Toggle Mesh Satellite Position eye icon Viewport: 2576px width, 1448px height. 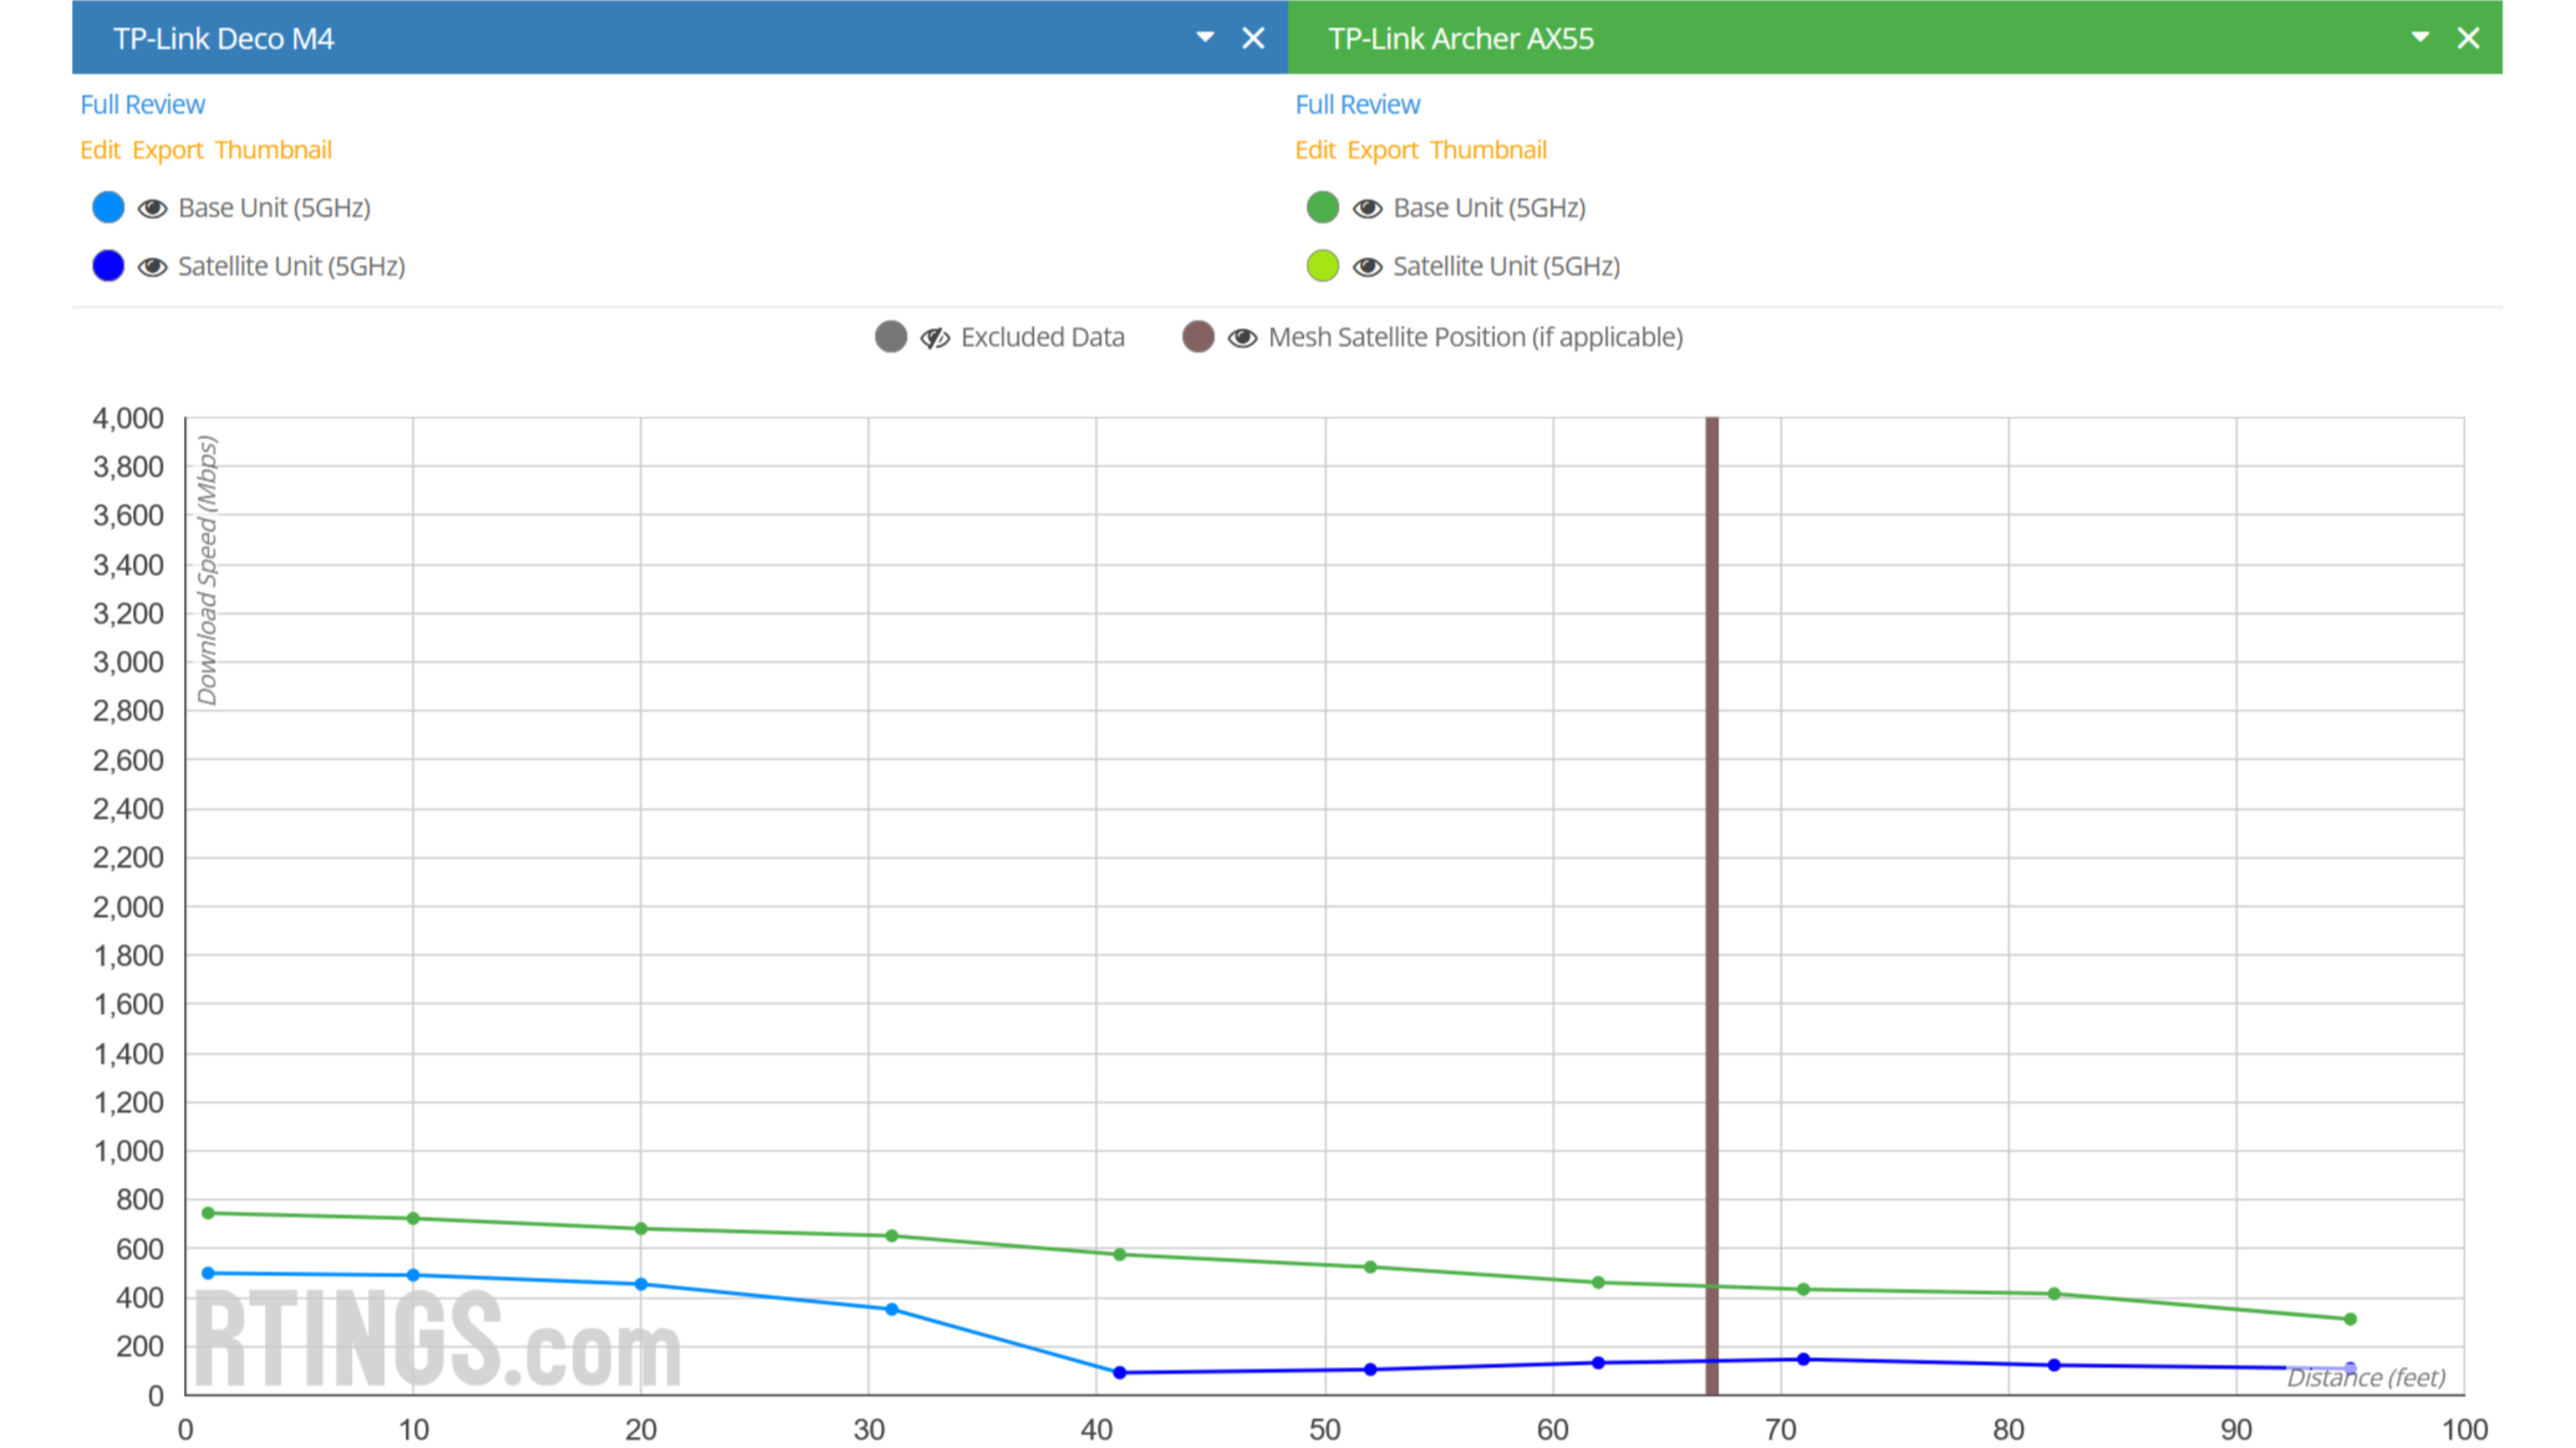coord(1242,338)
